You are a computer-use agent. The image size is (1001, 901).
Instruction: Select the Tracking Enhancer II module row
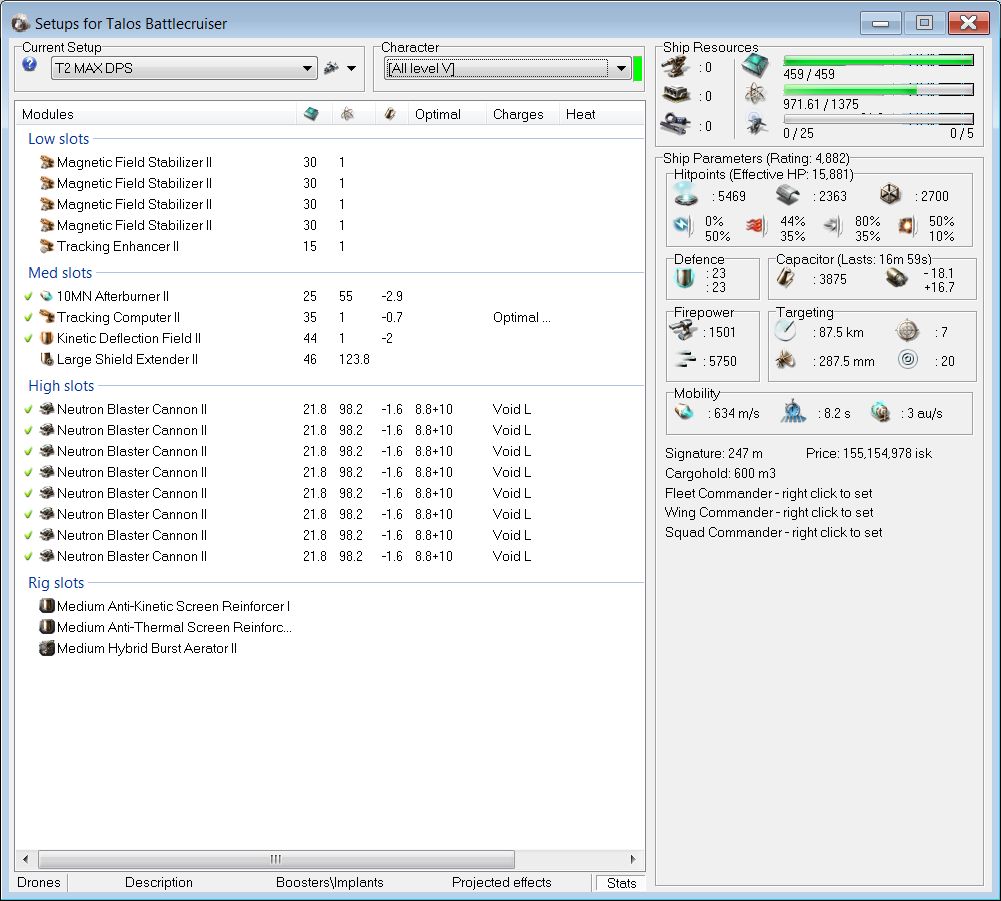coord(329,246)
